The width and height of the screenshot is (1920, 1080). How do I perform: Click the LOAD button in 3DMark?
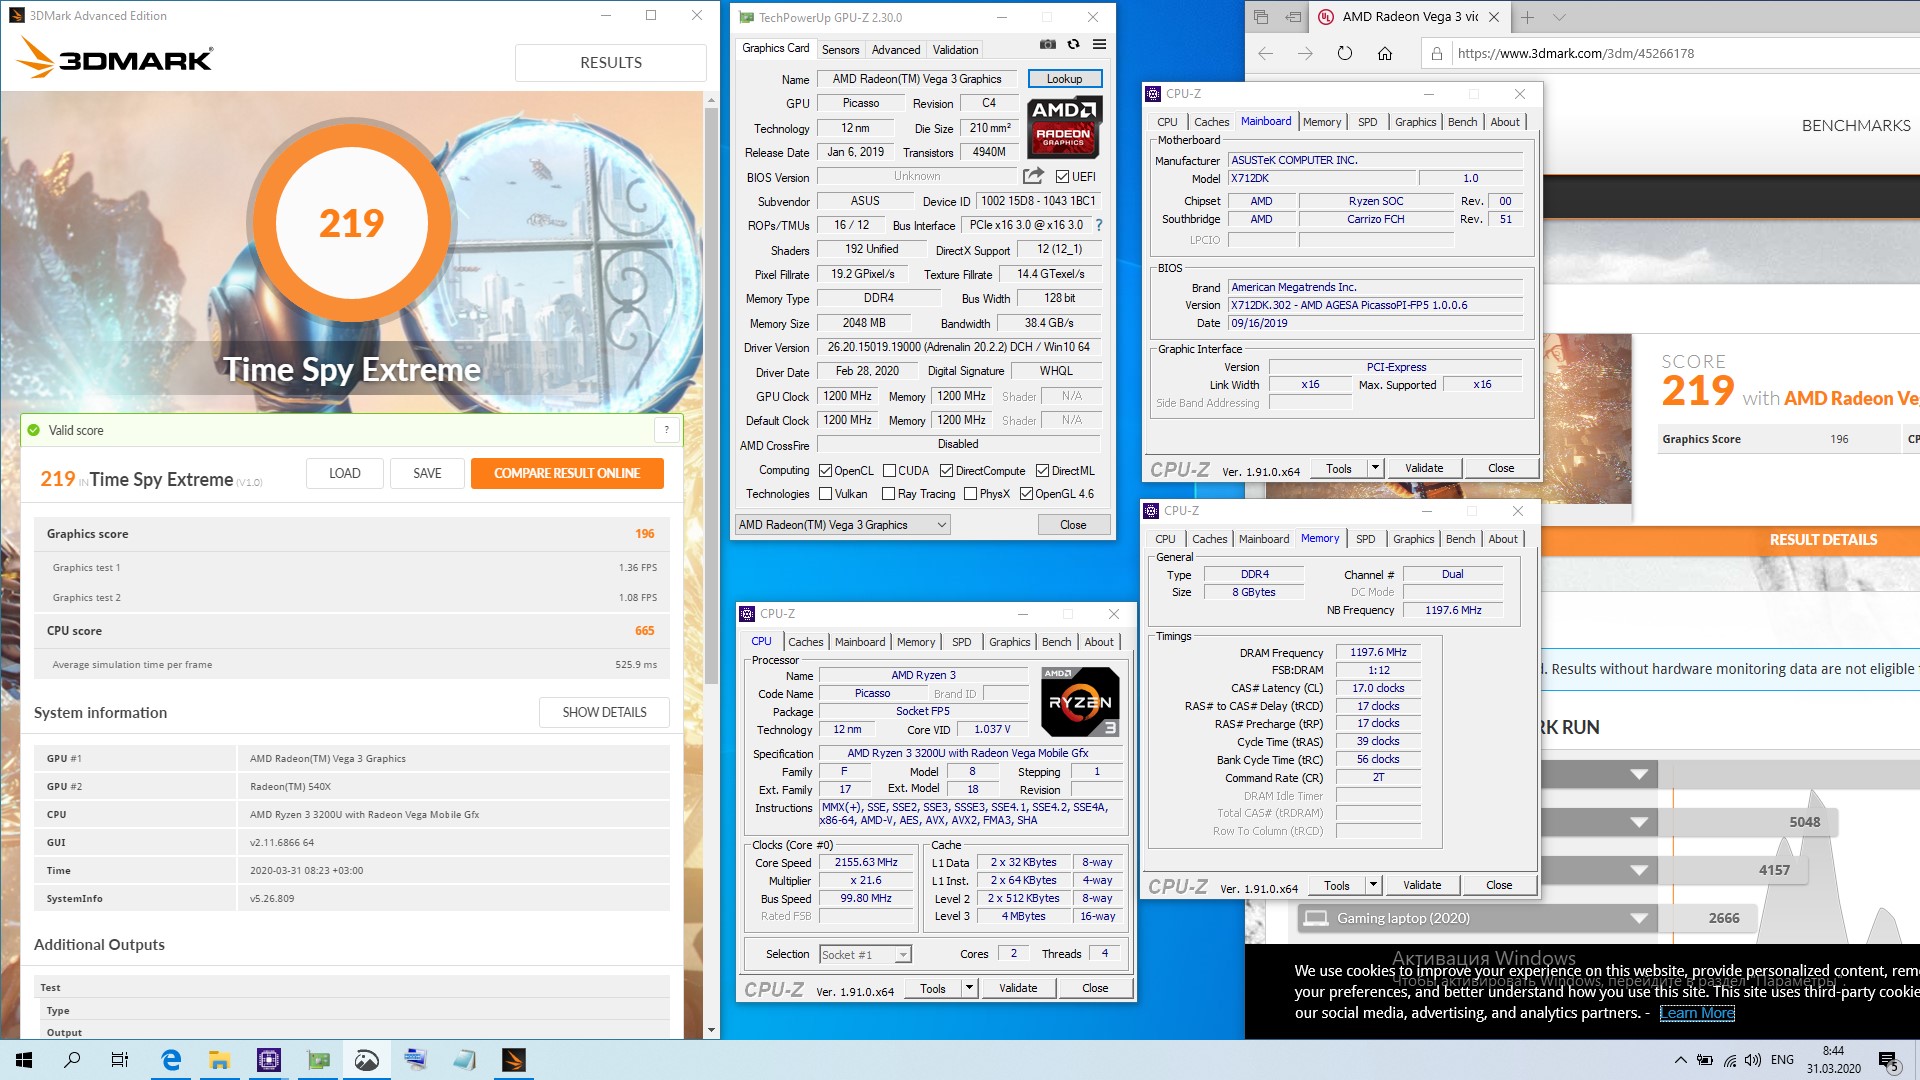[344, 473]
